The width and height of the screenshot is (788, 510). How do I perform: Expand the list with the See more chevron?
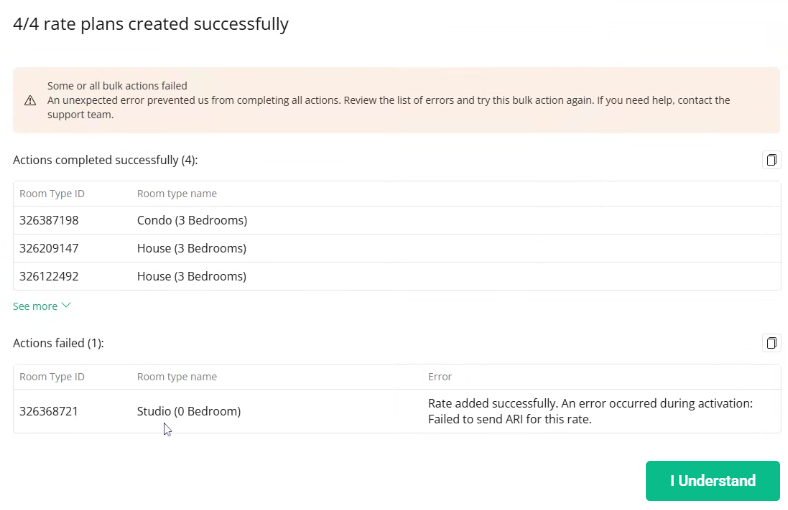(x=67, y=306)
